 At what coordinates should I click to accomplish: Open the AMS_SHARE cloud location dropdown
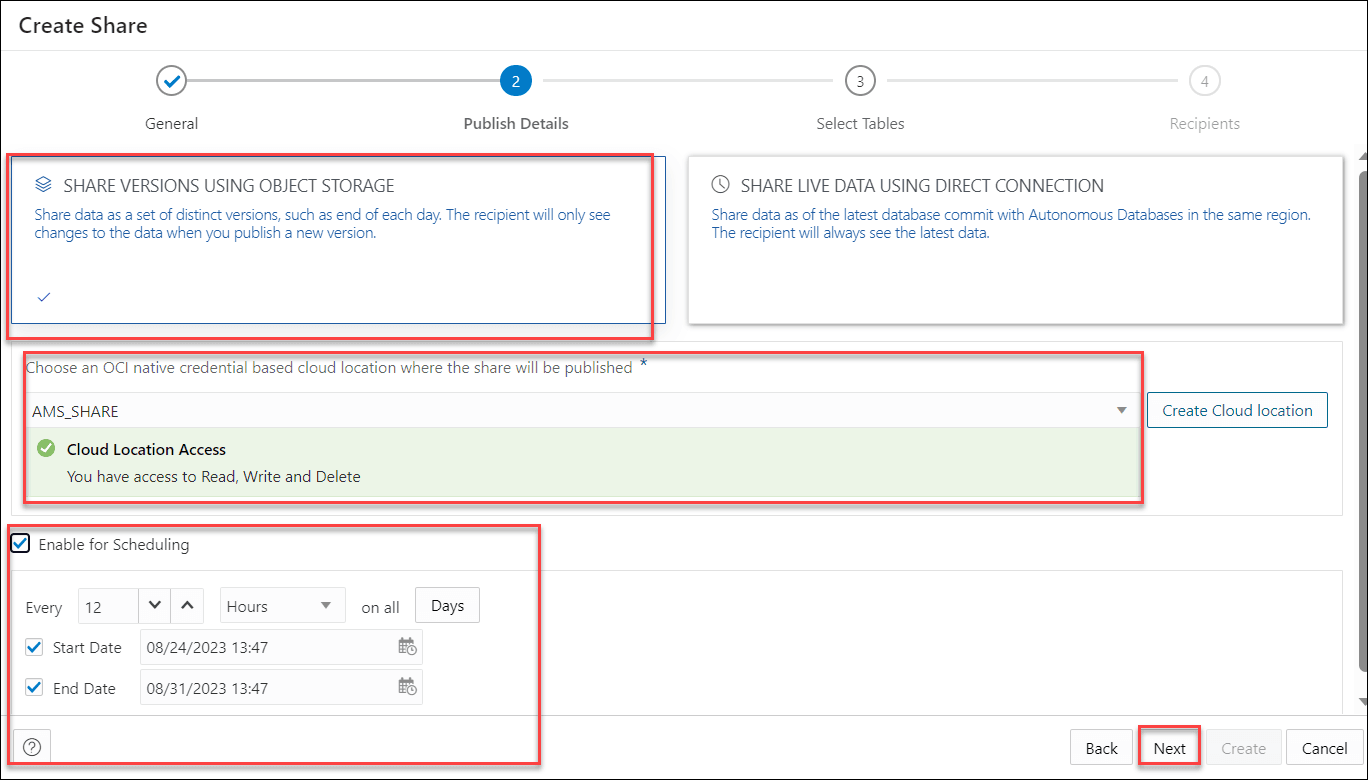click(1120, 409)
